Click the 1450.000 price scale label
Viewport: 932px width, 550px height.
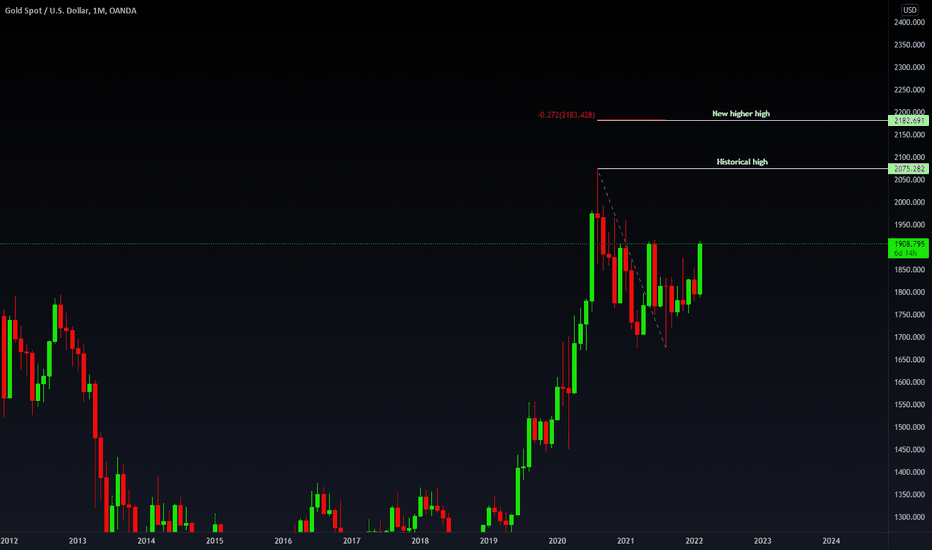point(909,450)
